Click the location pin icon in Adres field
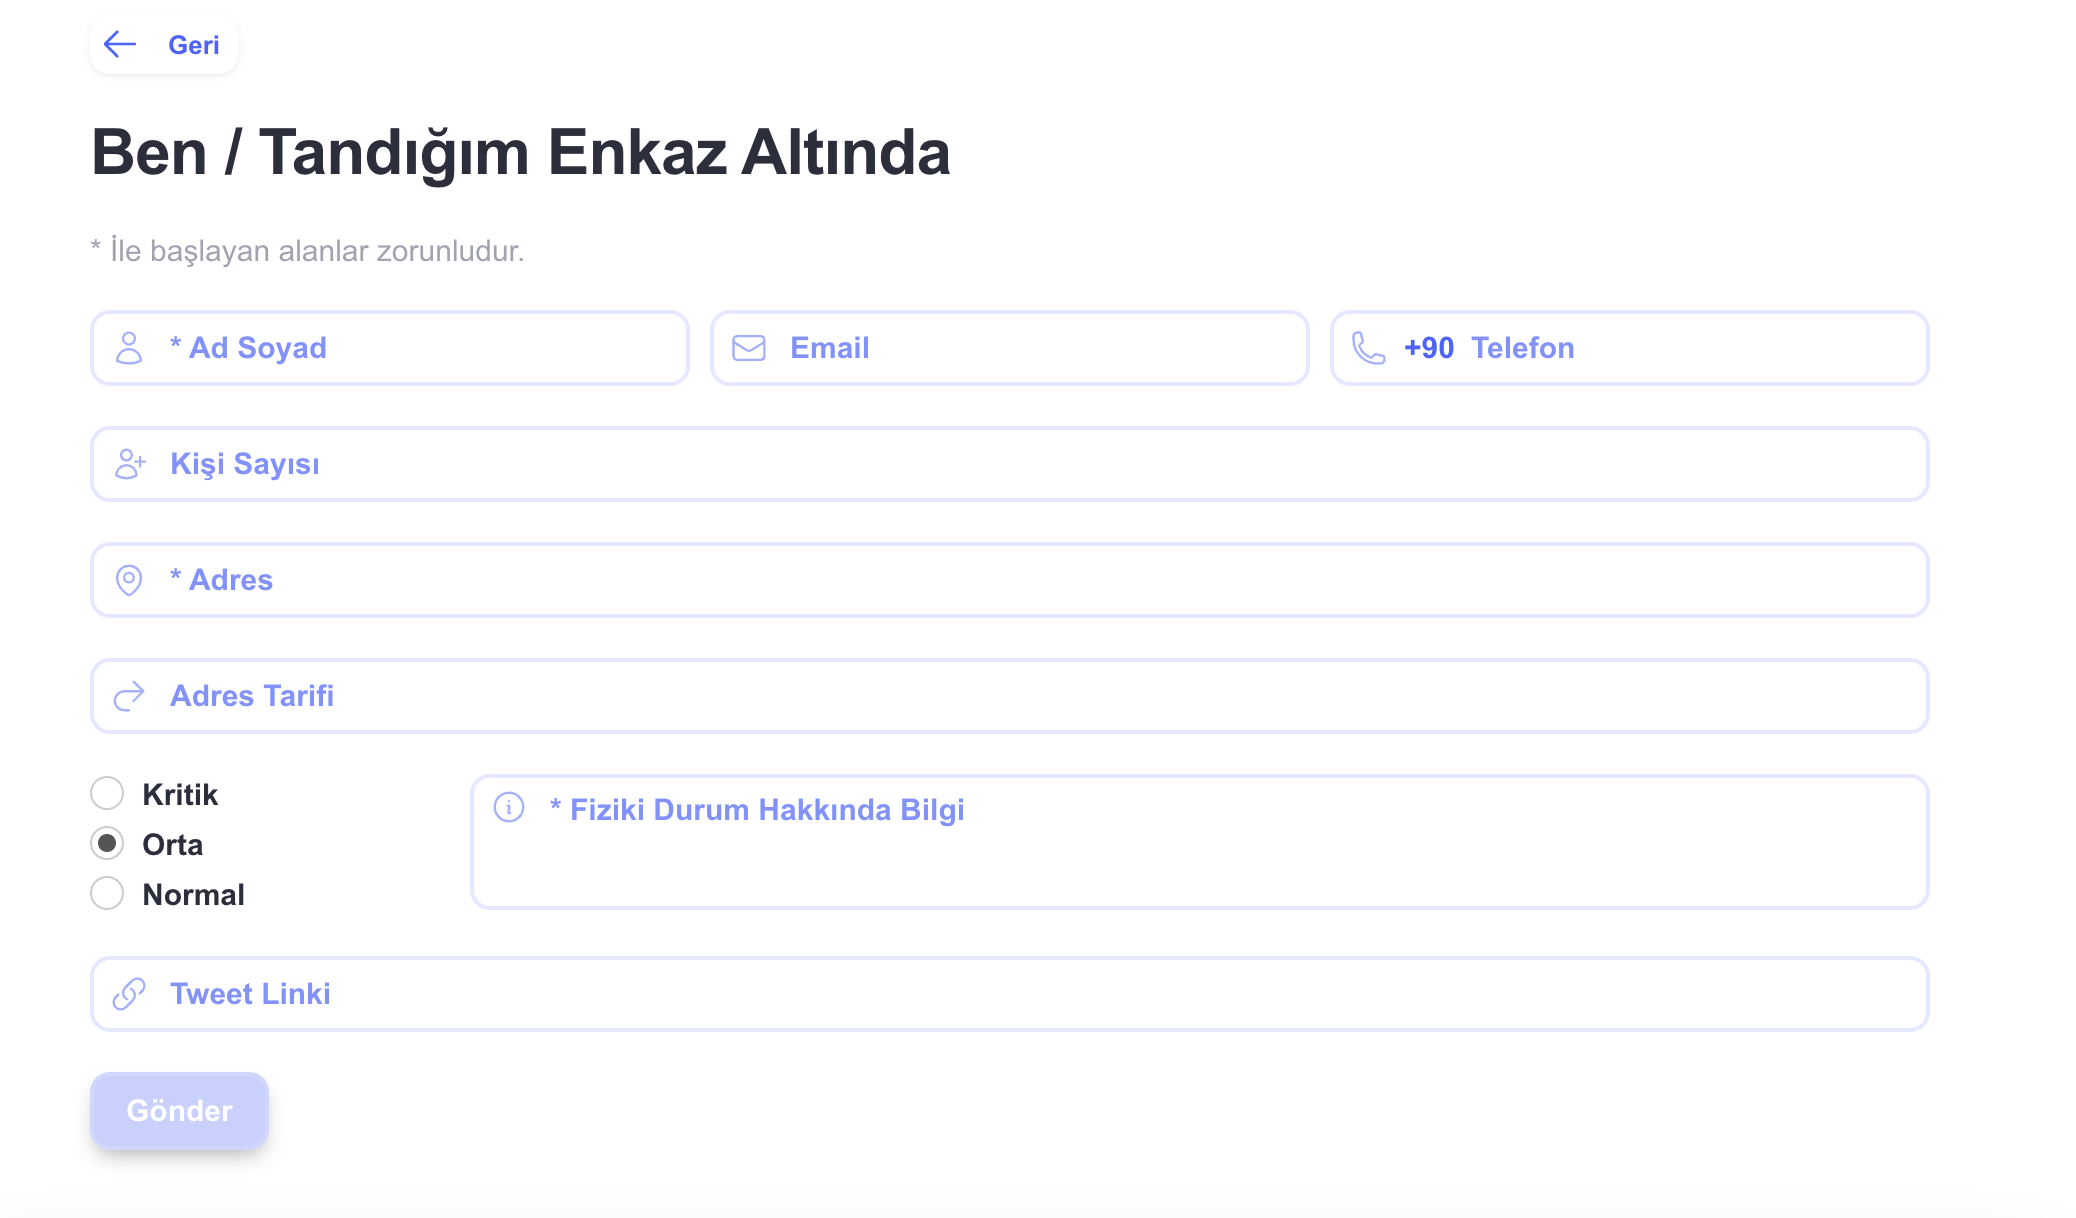Image resolution: width=2076 pixels, height=1218 pixels. click(x=129, y=579)
